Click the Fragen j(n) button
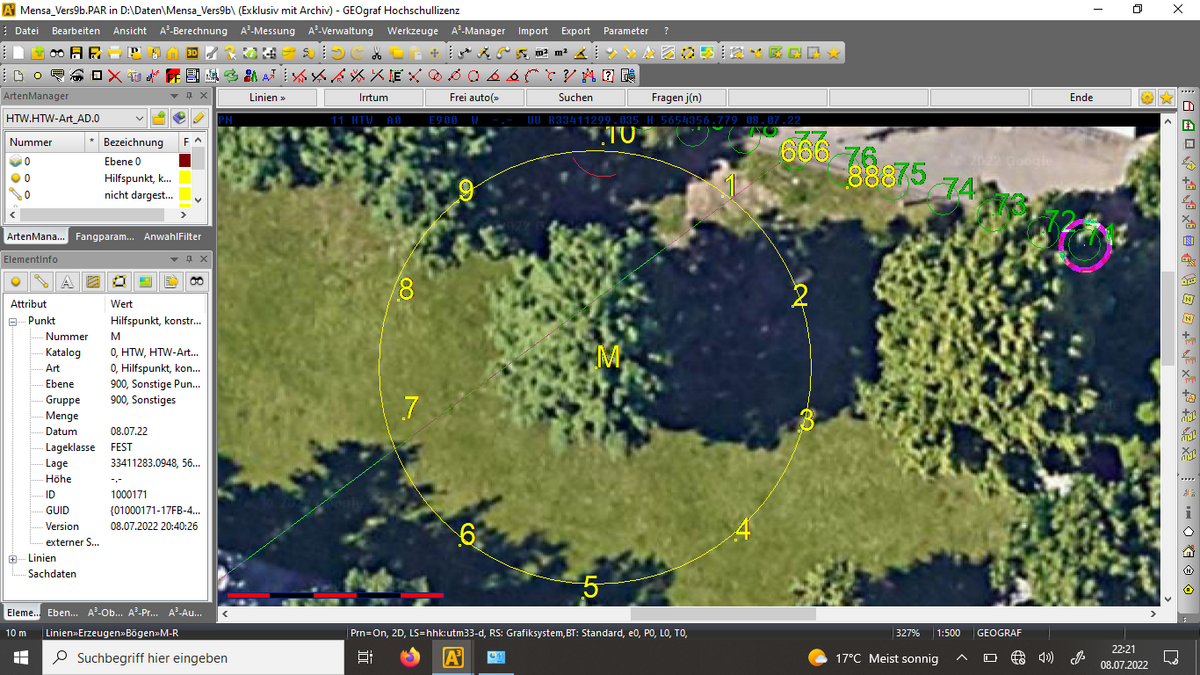The image size is (1200, 675). 677,97
